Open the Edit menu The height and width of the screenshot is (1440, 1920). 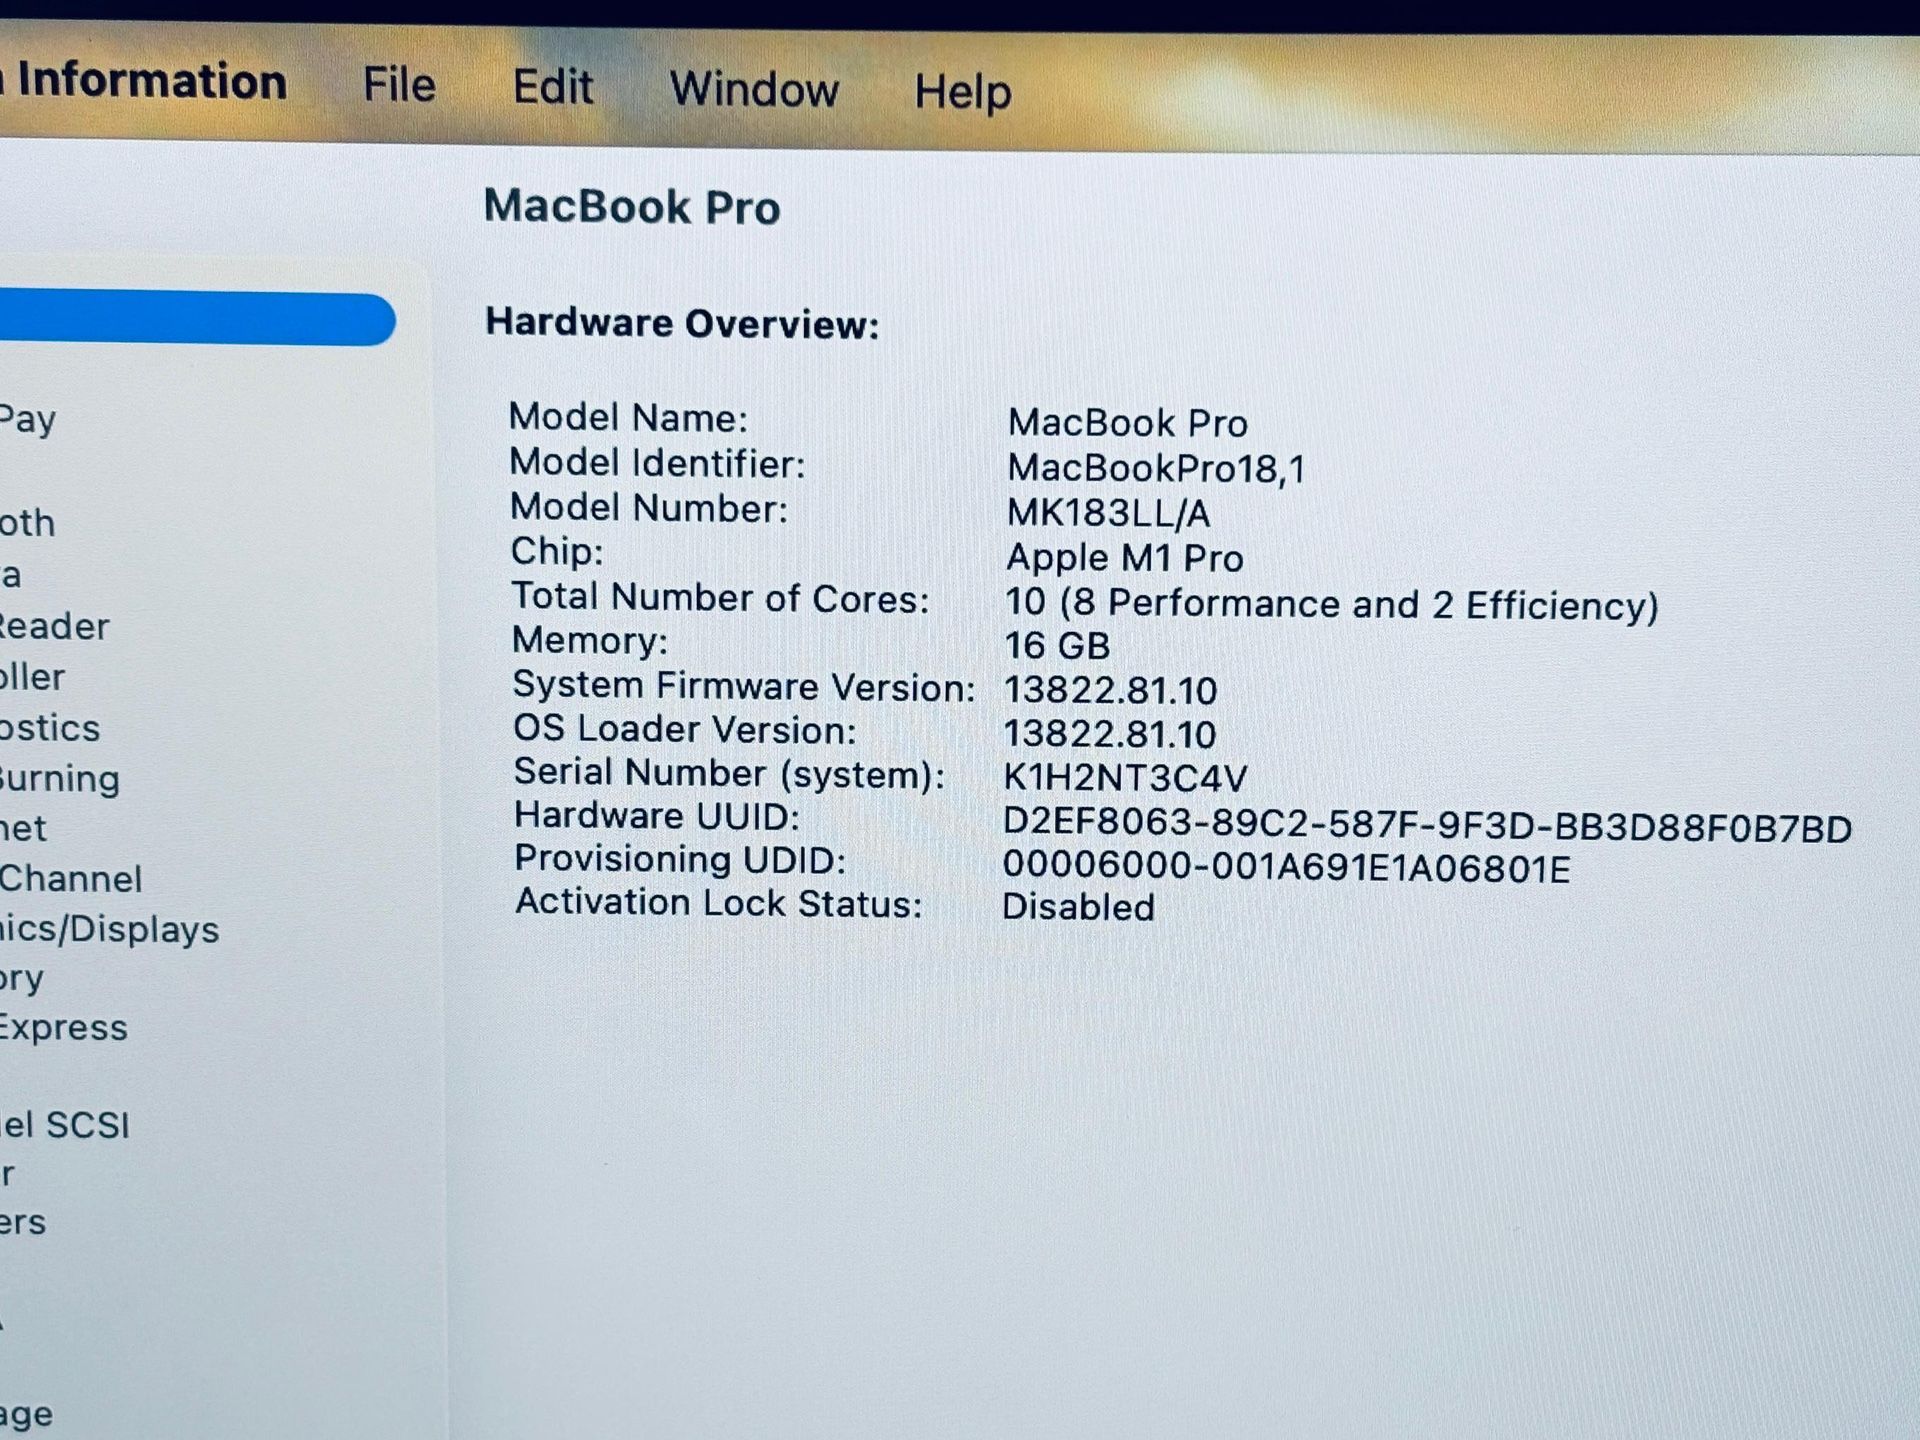[x=553, y=86]
